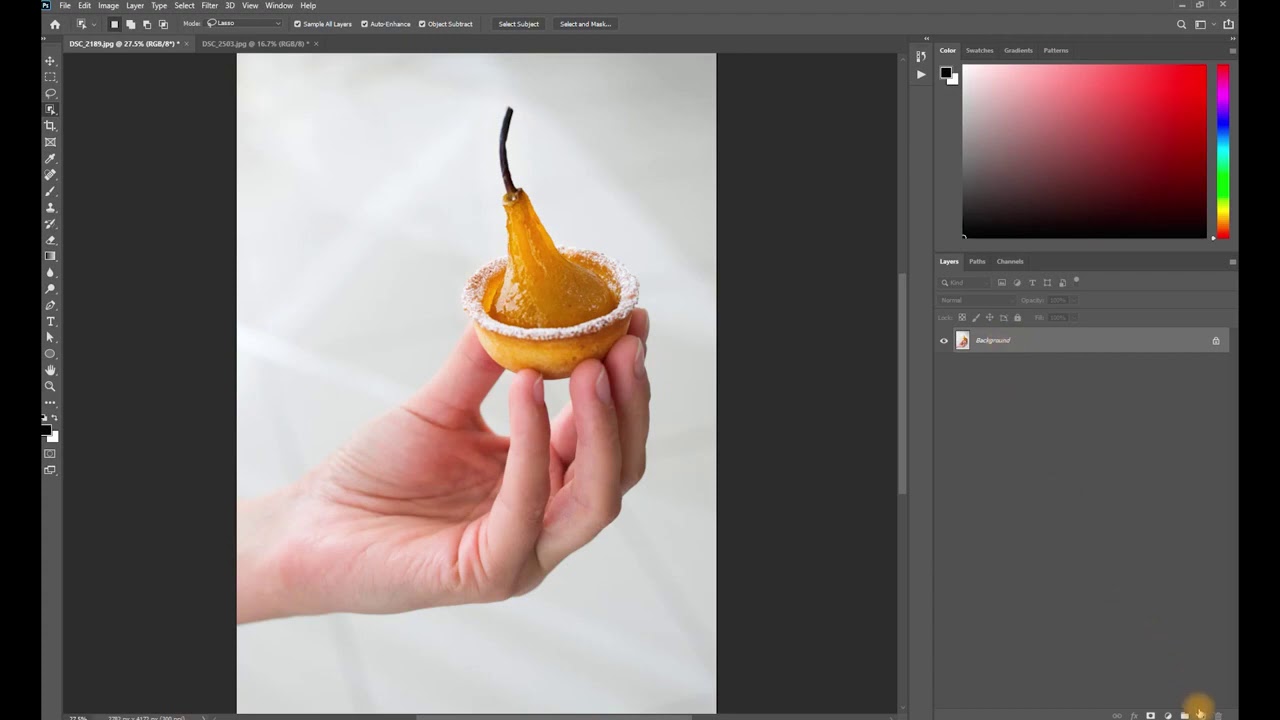Click the Pen tool icon
This screenshot has height=720, width=1280.
50,305
